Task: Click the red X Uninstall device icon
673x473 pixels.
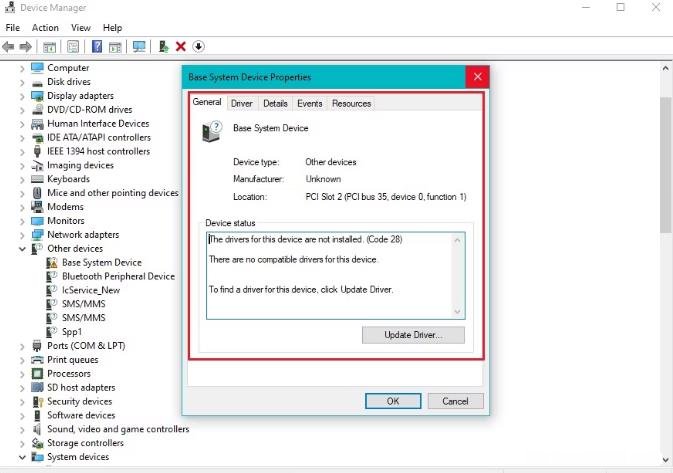Action: (181, 46)
